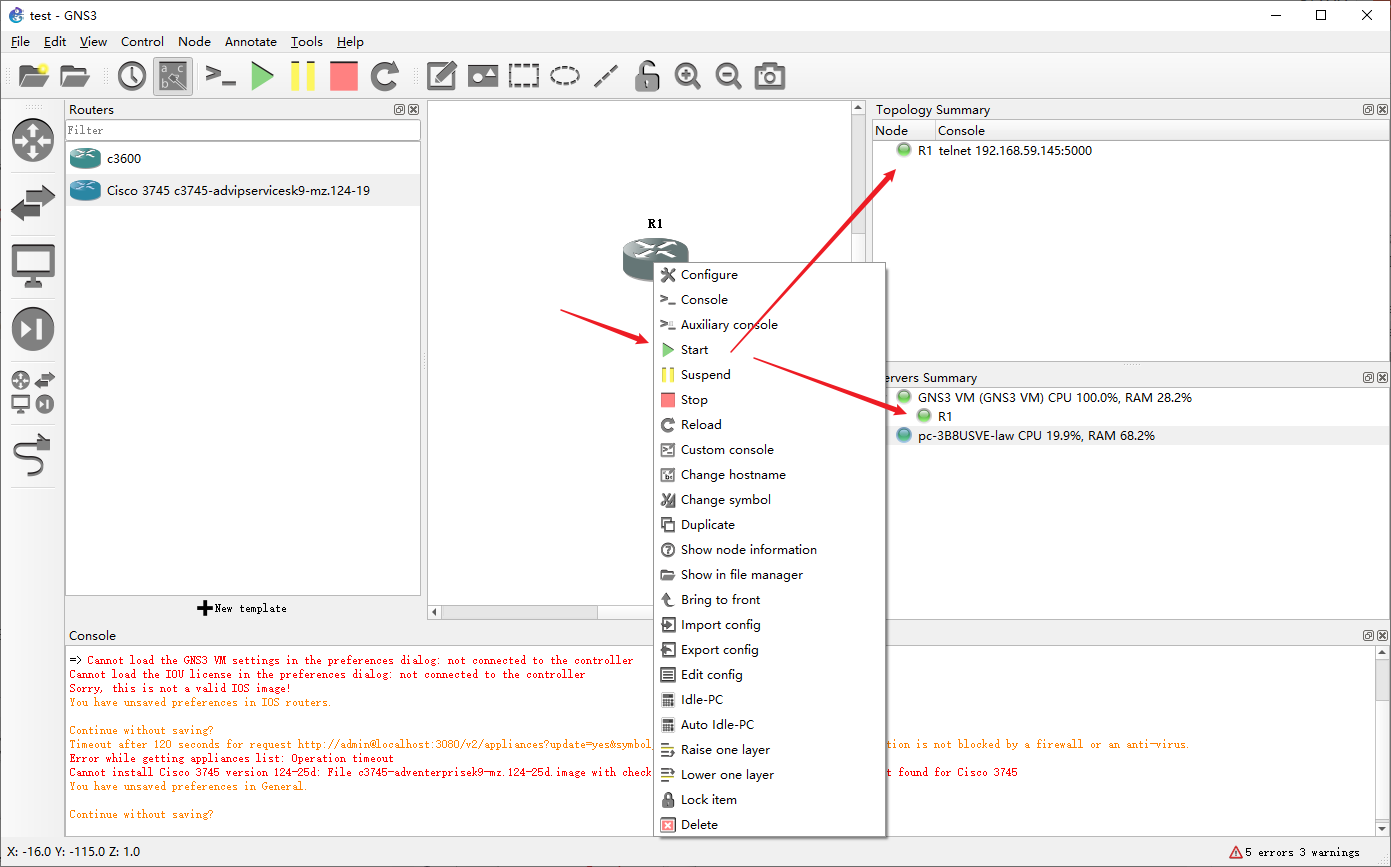Choose Duplicate from the context menu
This screenshot has width=1391, height=867.
pyautogui.click(x=769, y=525)
